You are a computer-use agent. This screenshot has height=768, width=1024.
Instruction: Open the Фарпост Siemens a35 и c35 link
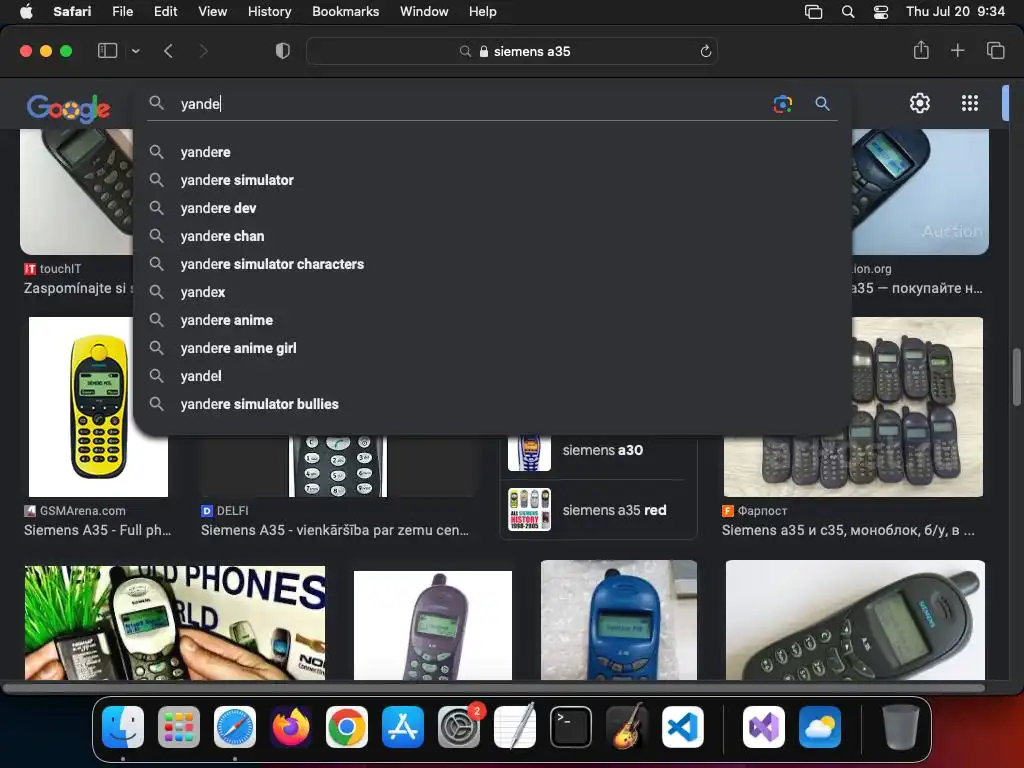tap(848, 530)
